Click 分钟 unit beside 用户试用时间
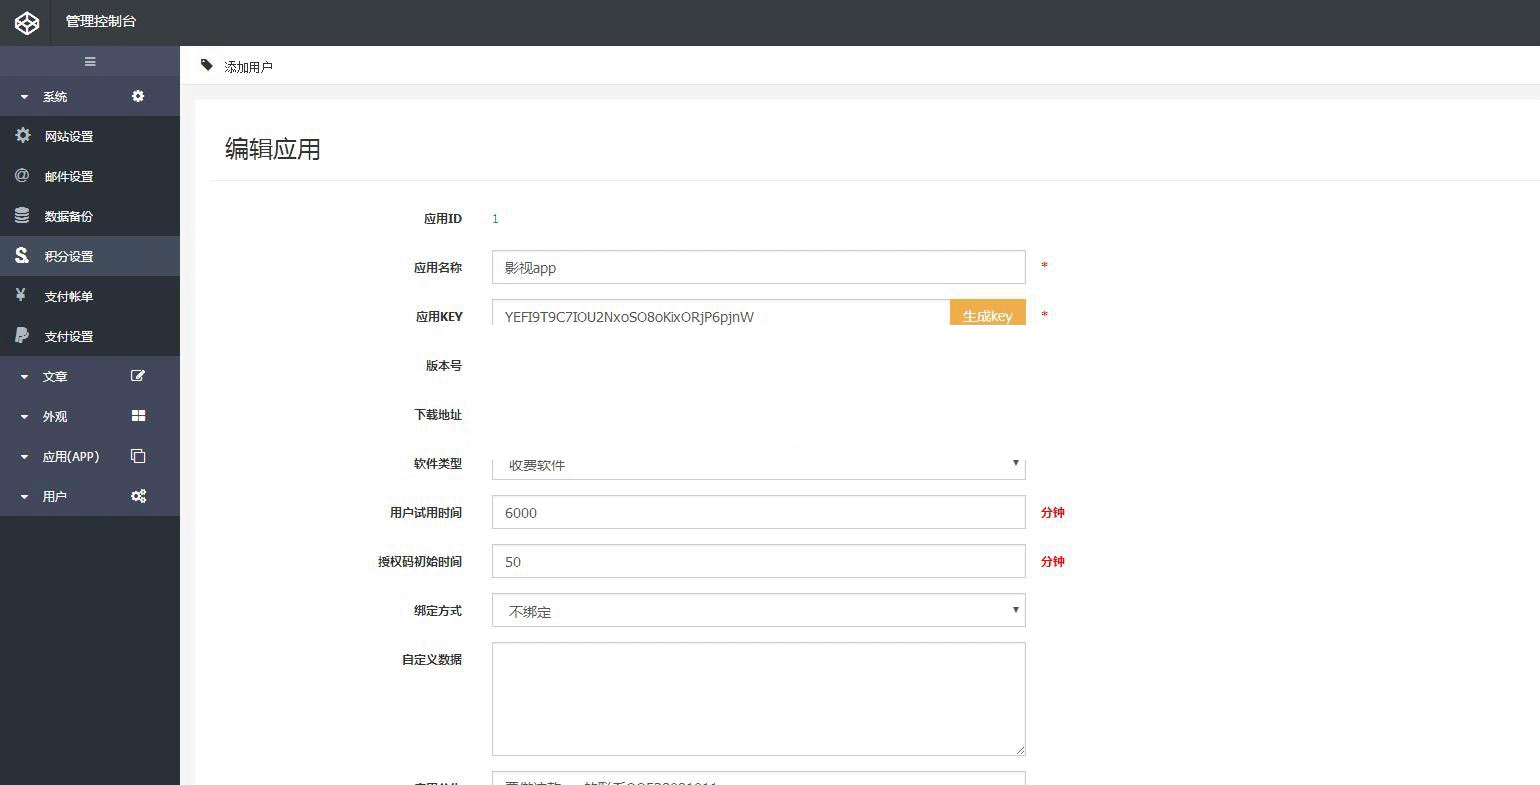The width and height of the screenshot is (1540, 785). click(x=1053, y=512)
